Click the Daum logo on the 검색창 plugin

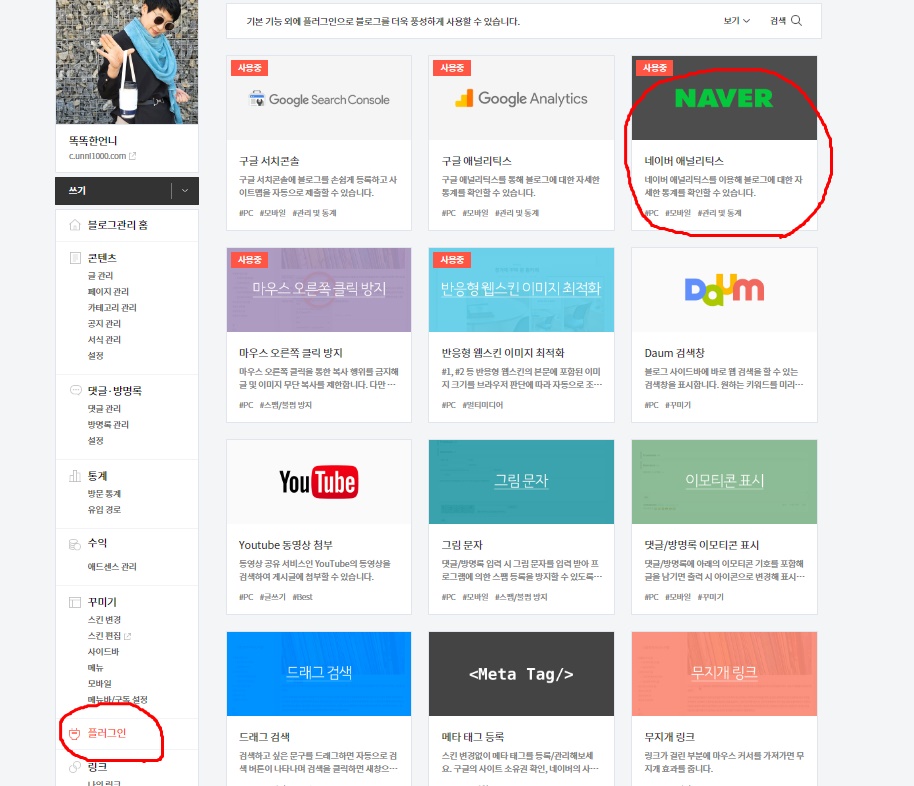723,289
